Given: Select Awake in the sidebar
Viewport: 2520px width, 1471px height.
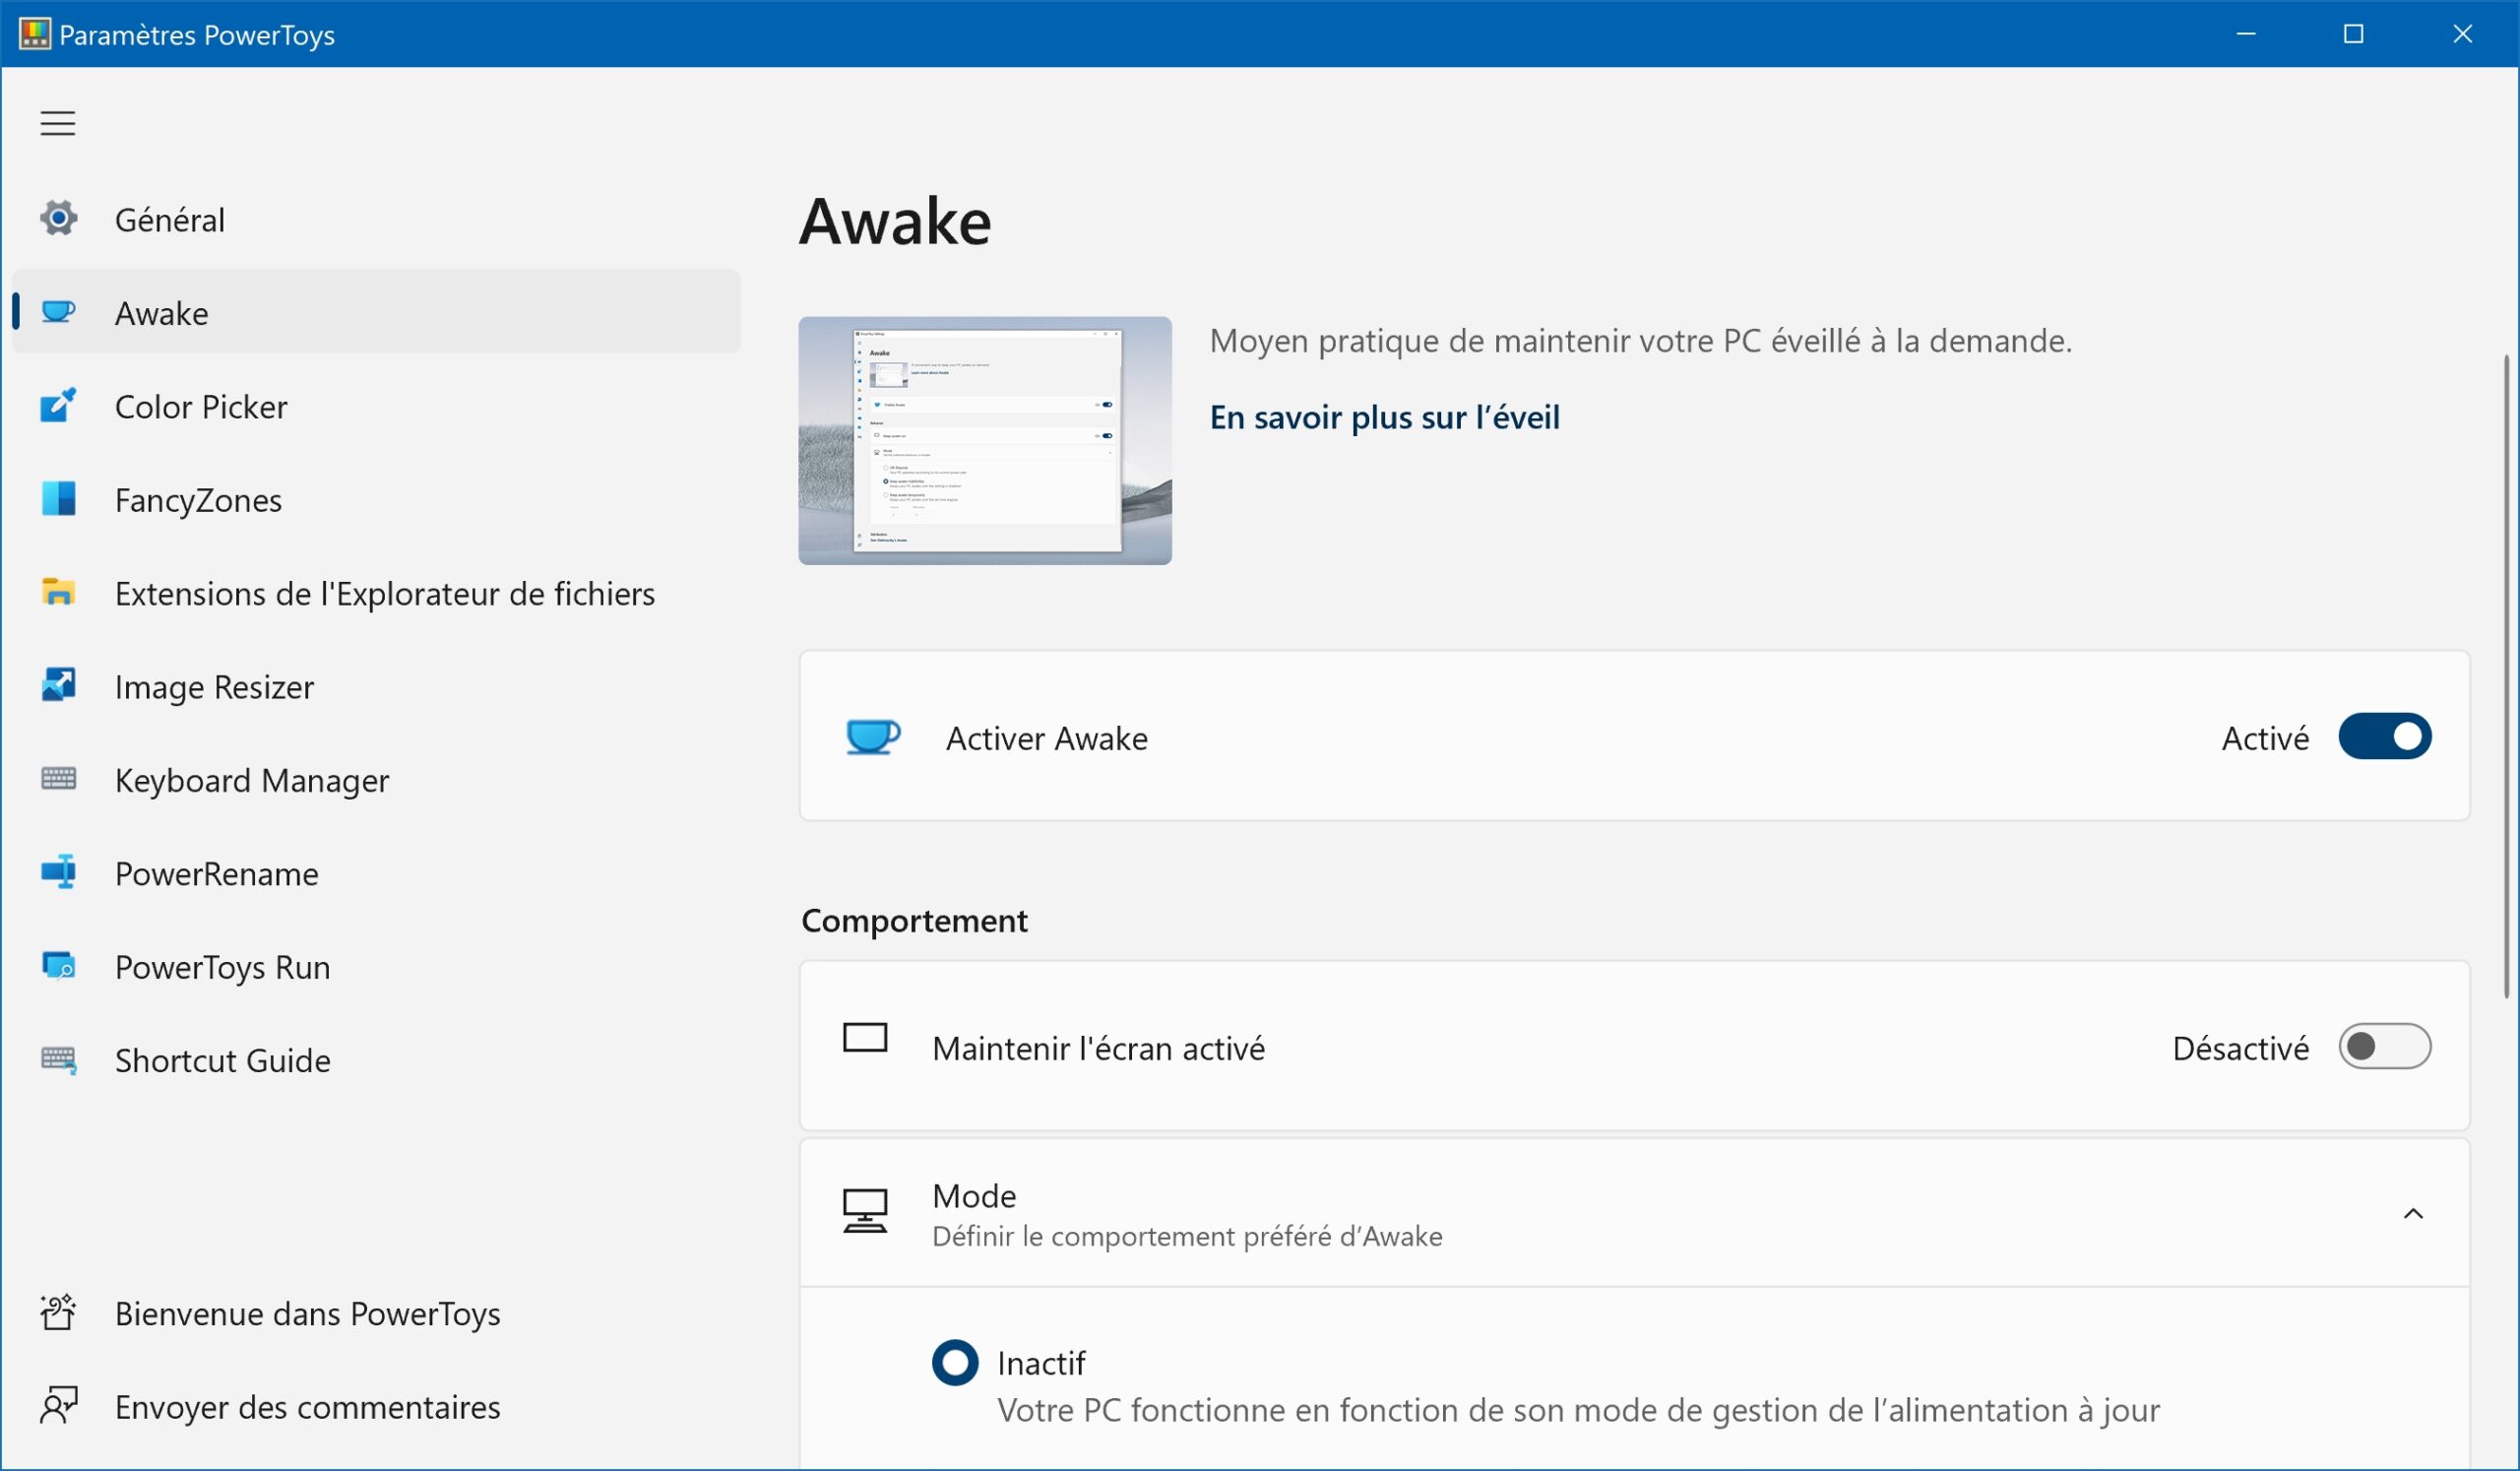Looking at the screenshot, I should pyautogui.click(x=376, y=312).
